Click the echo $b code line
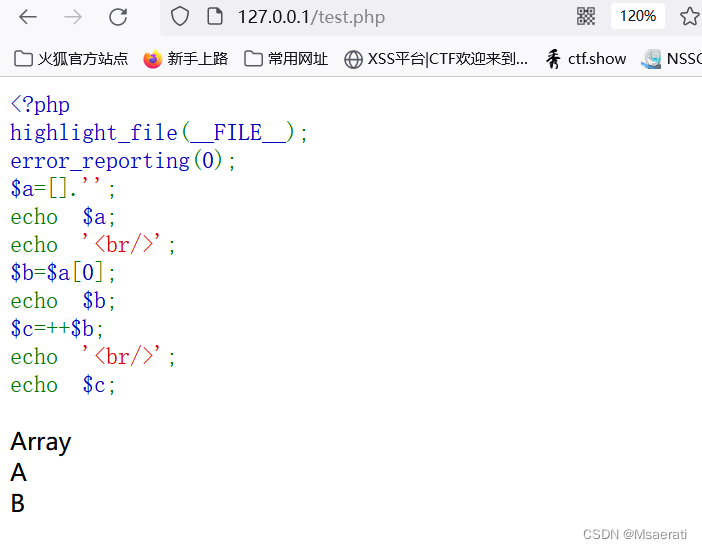The image size is (702, 549). 63,301
